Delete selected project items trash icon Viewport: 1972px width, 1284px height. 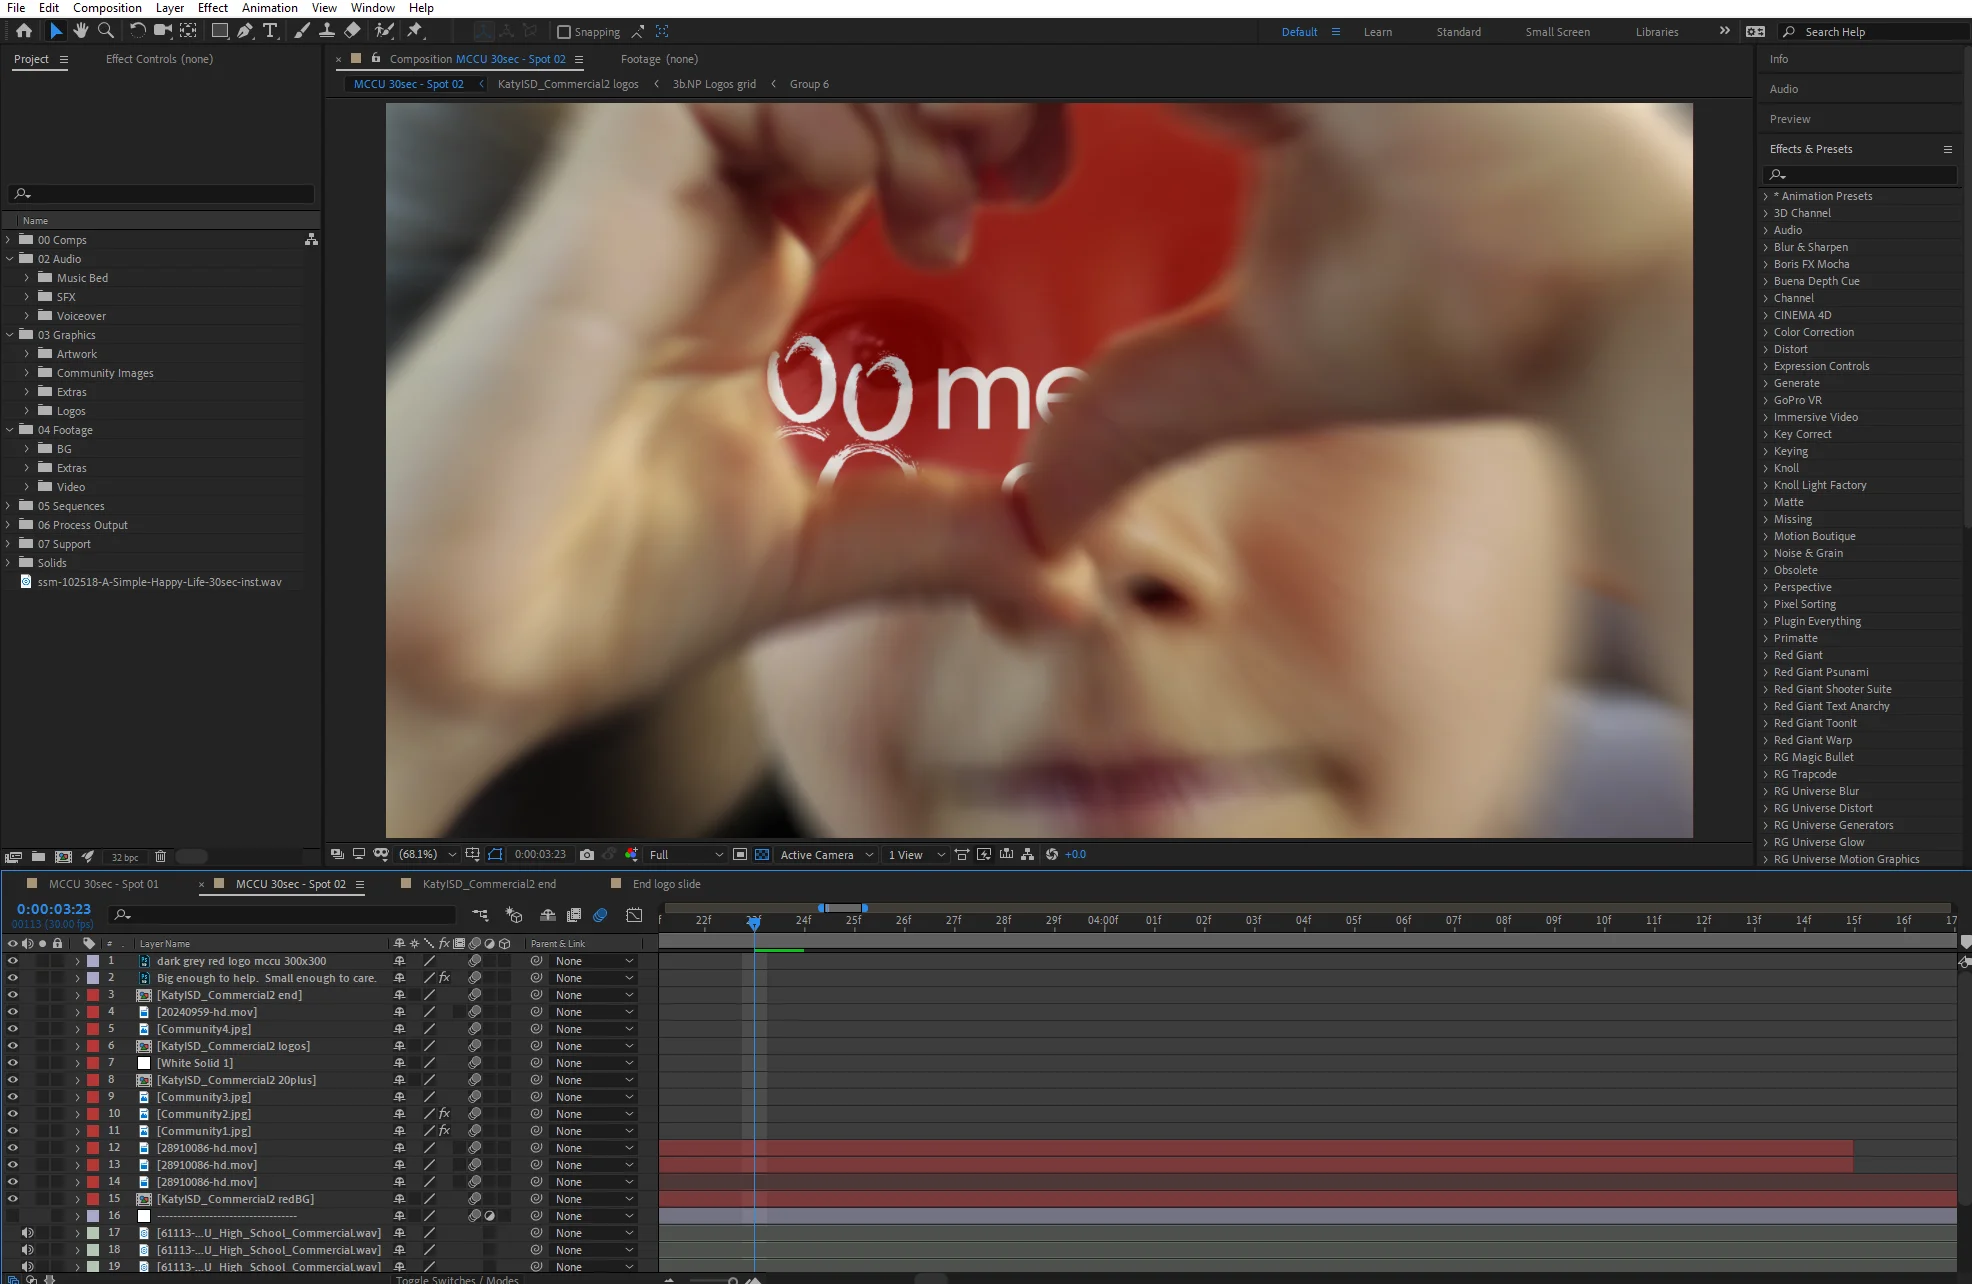point(160,856)
